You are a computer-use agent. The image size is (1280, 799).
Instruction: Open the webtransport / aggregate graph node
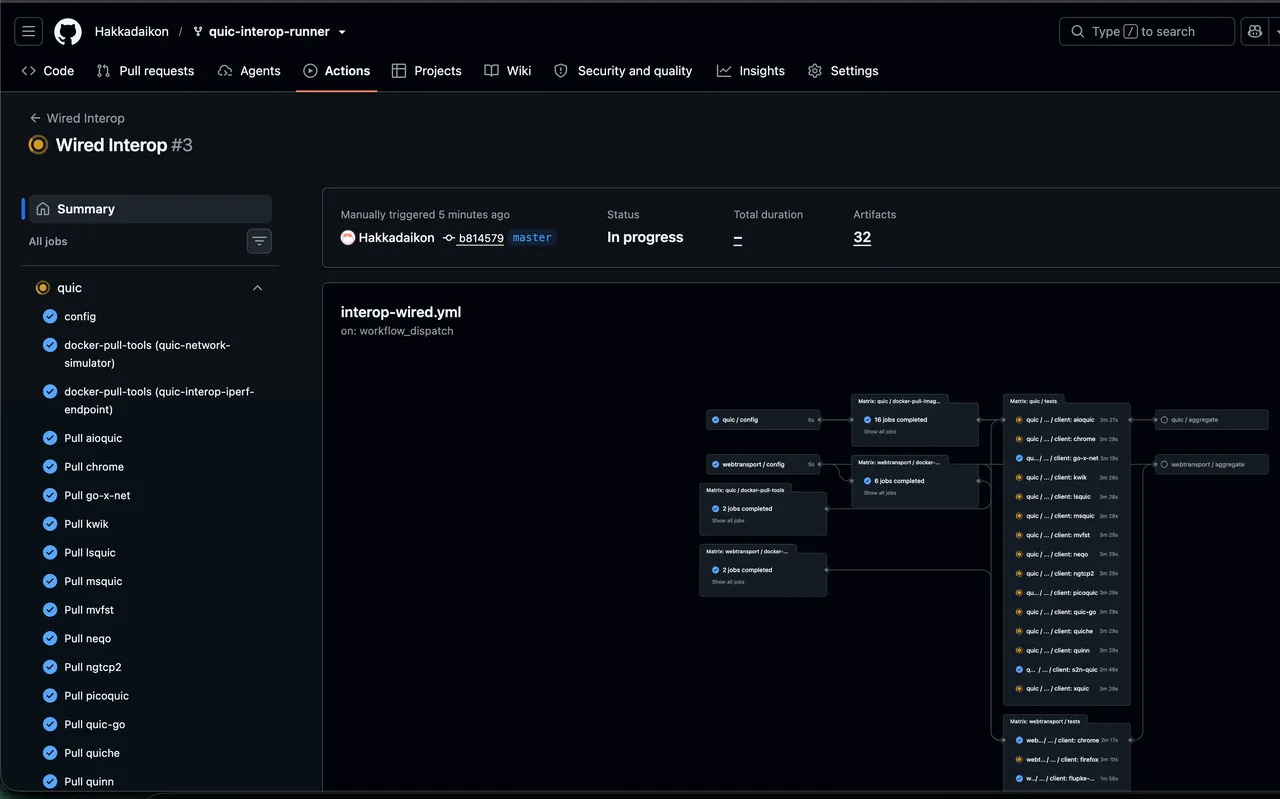1211,464
